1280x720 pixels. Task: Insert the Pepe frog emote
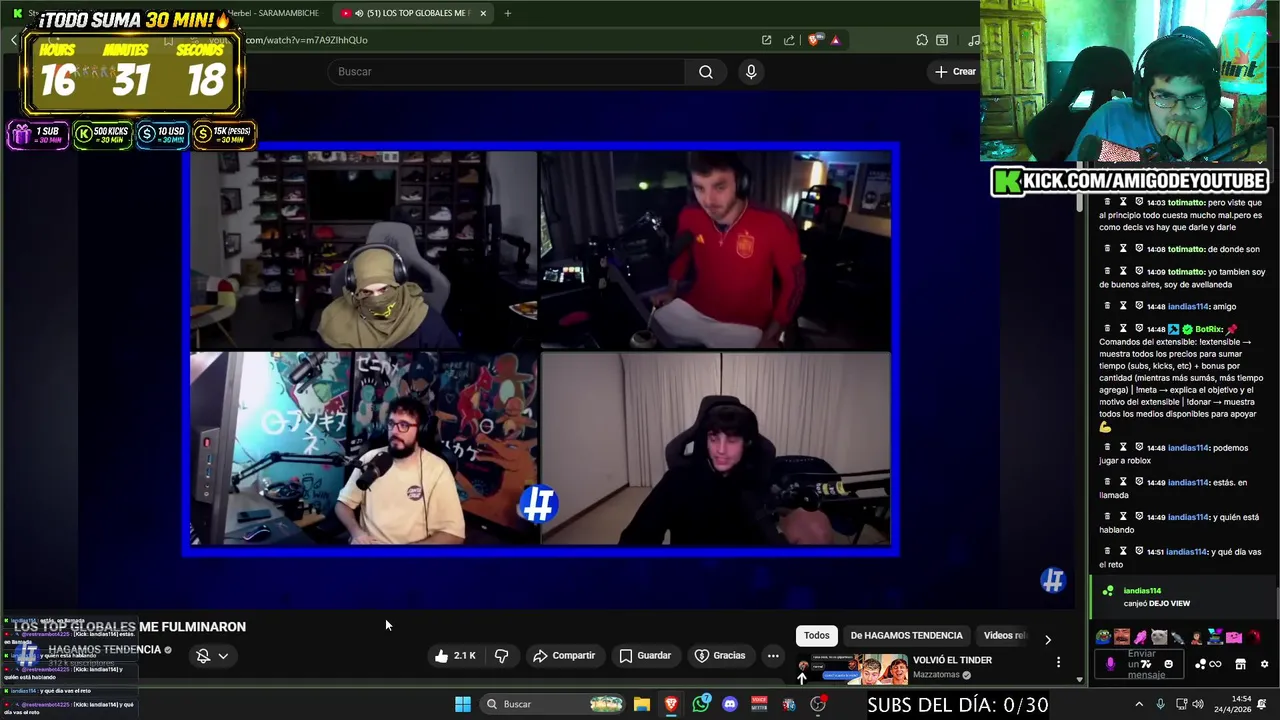click(x=1104, y=637)
